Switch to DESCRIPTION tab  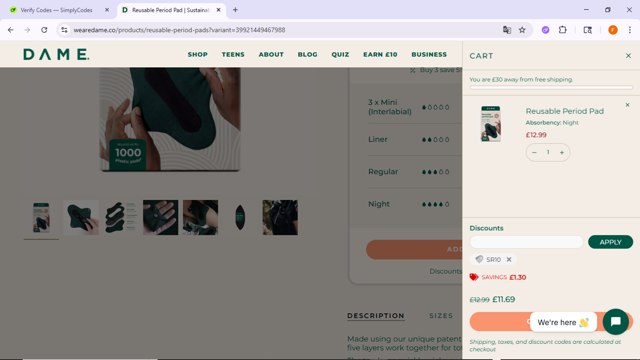tap(376, 316)
